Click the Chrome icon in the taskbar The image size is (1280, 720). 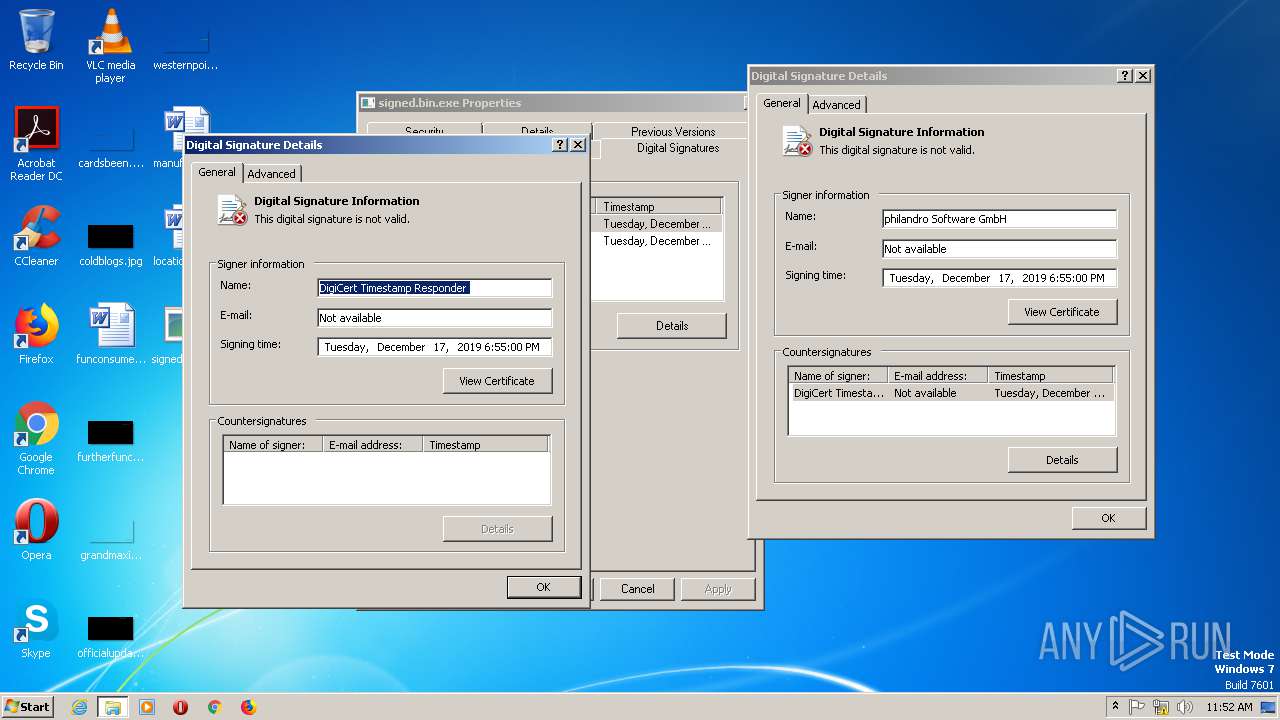pos(214,707)
